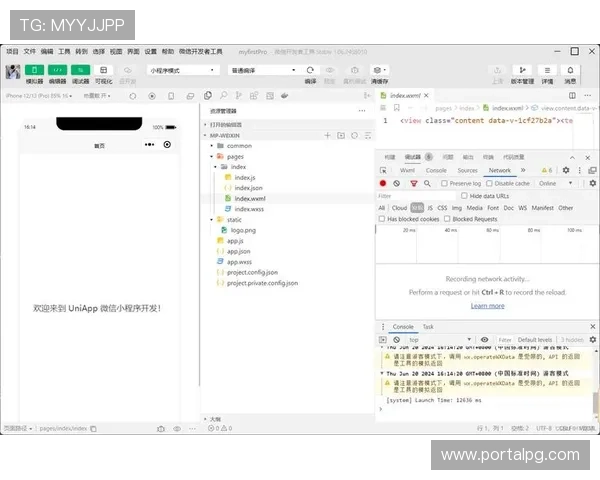This screenshot has width=600, height=480.
Task: Click the clear network log icon
Action: pos(397,184)
